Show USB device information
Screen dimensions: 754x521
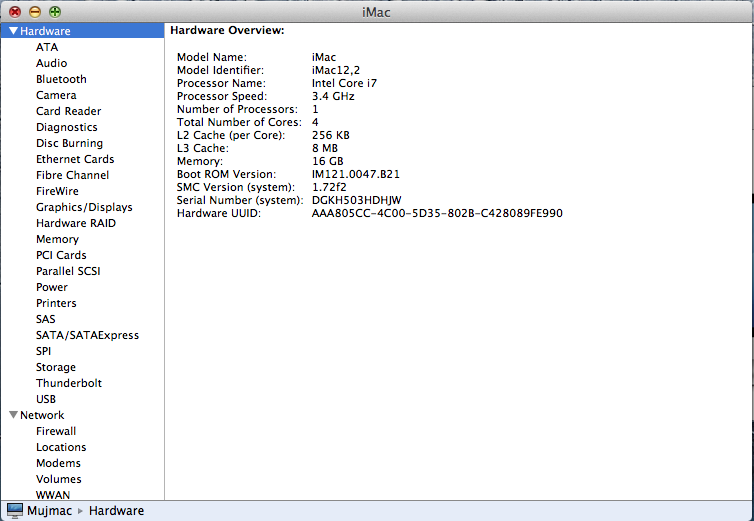pos(46,399)
